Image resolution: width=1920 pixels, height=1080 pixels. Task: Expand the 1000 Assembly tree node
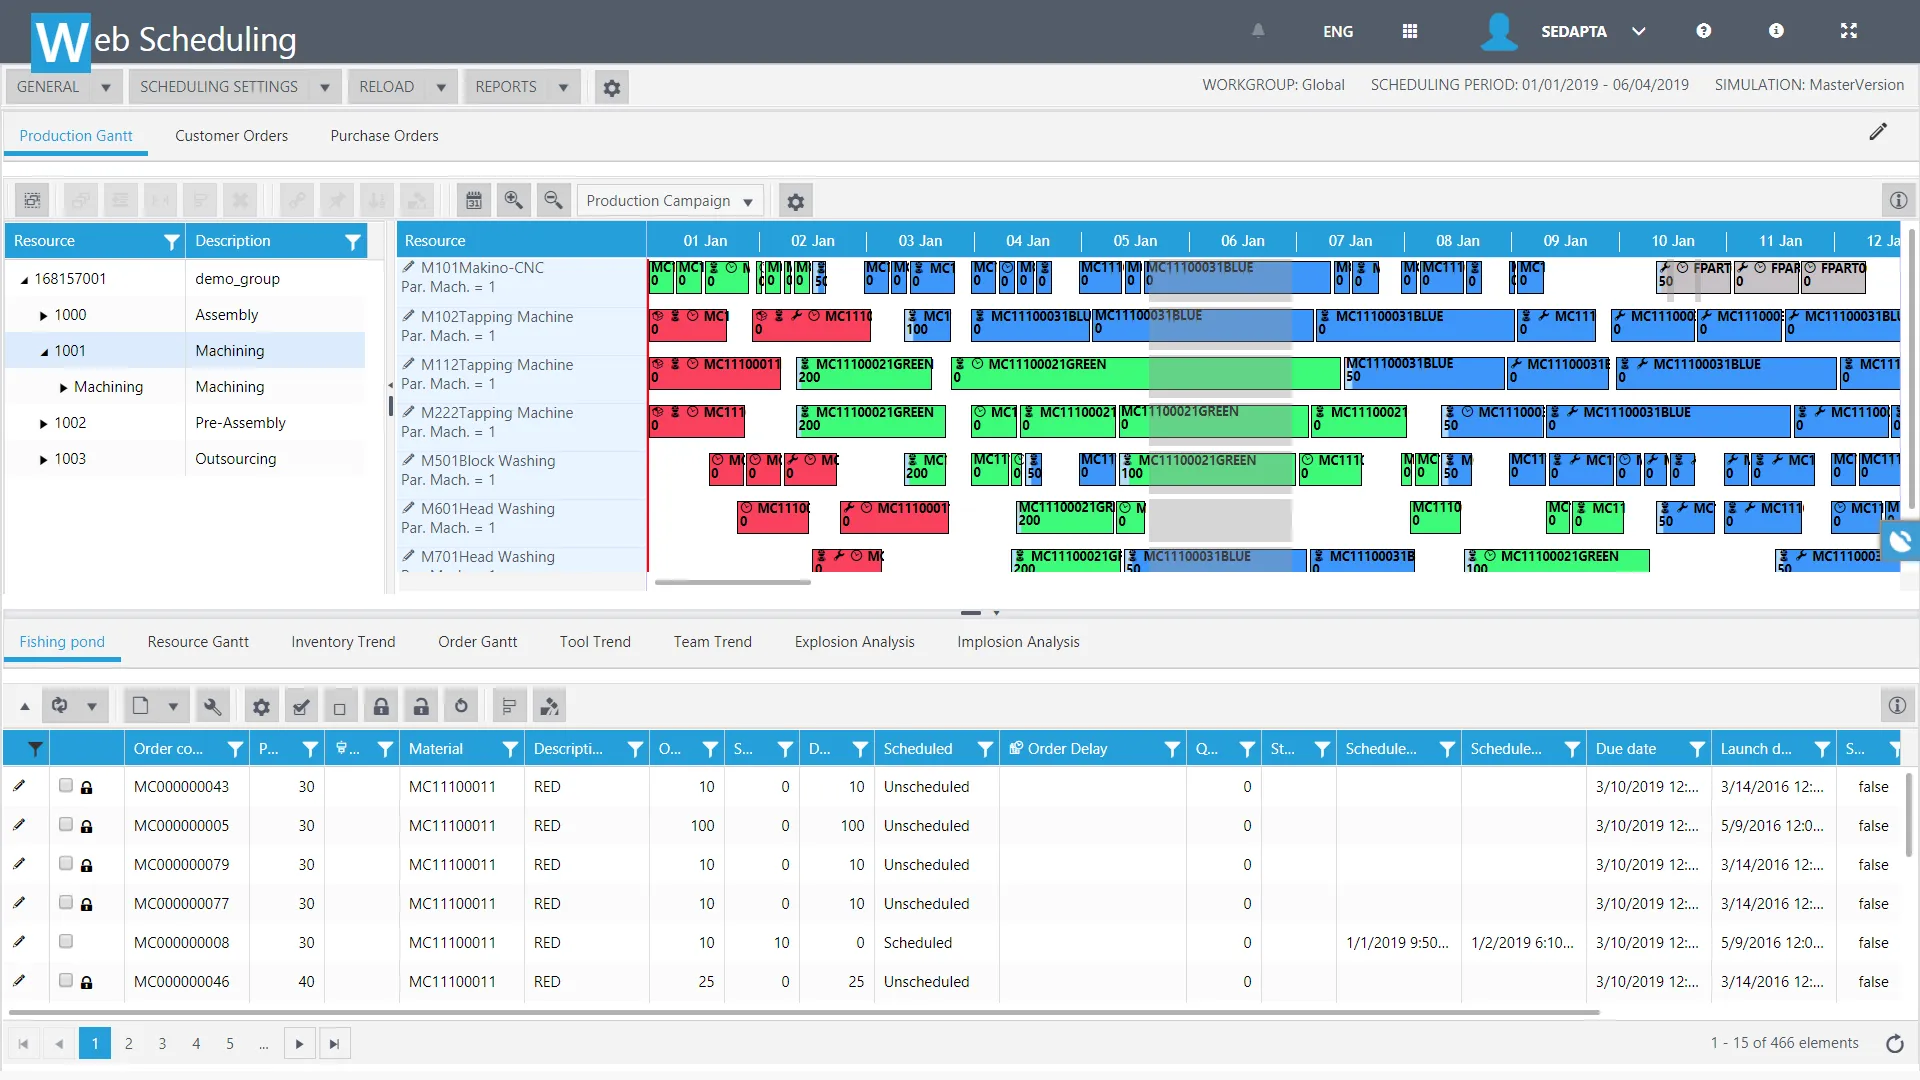click(43, 316)
